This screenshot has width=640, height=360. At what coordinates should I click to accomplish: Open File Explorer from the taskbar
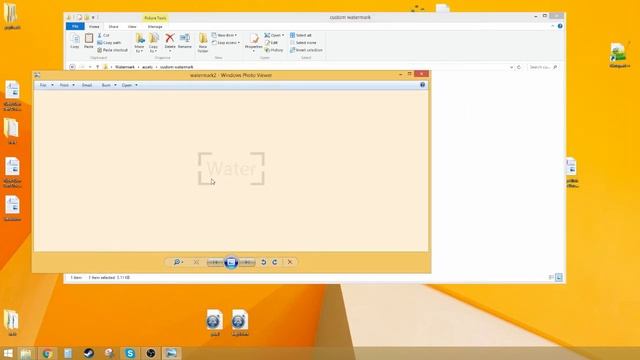(x=26, y=353)
